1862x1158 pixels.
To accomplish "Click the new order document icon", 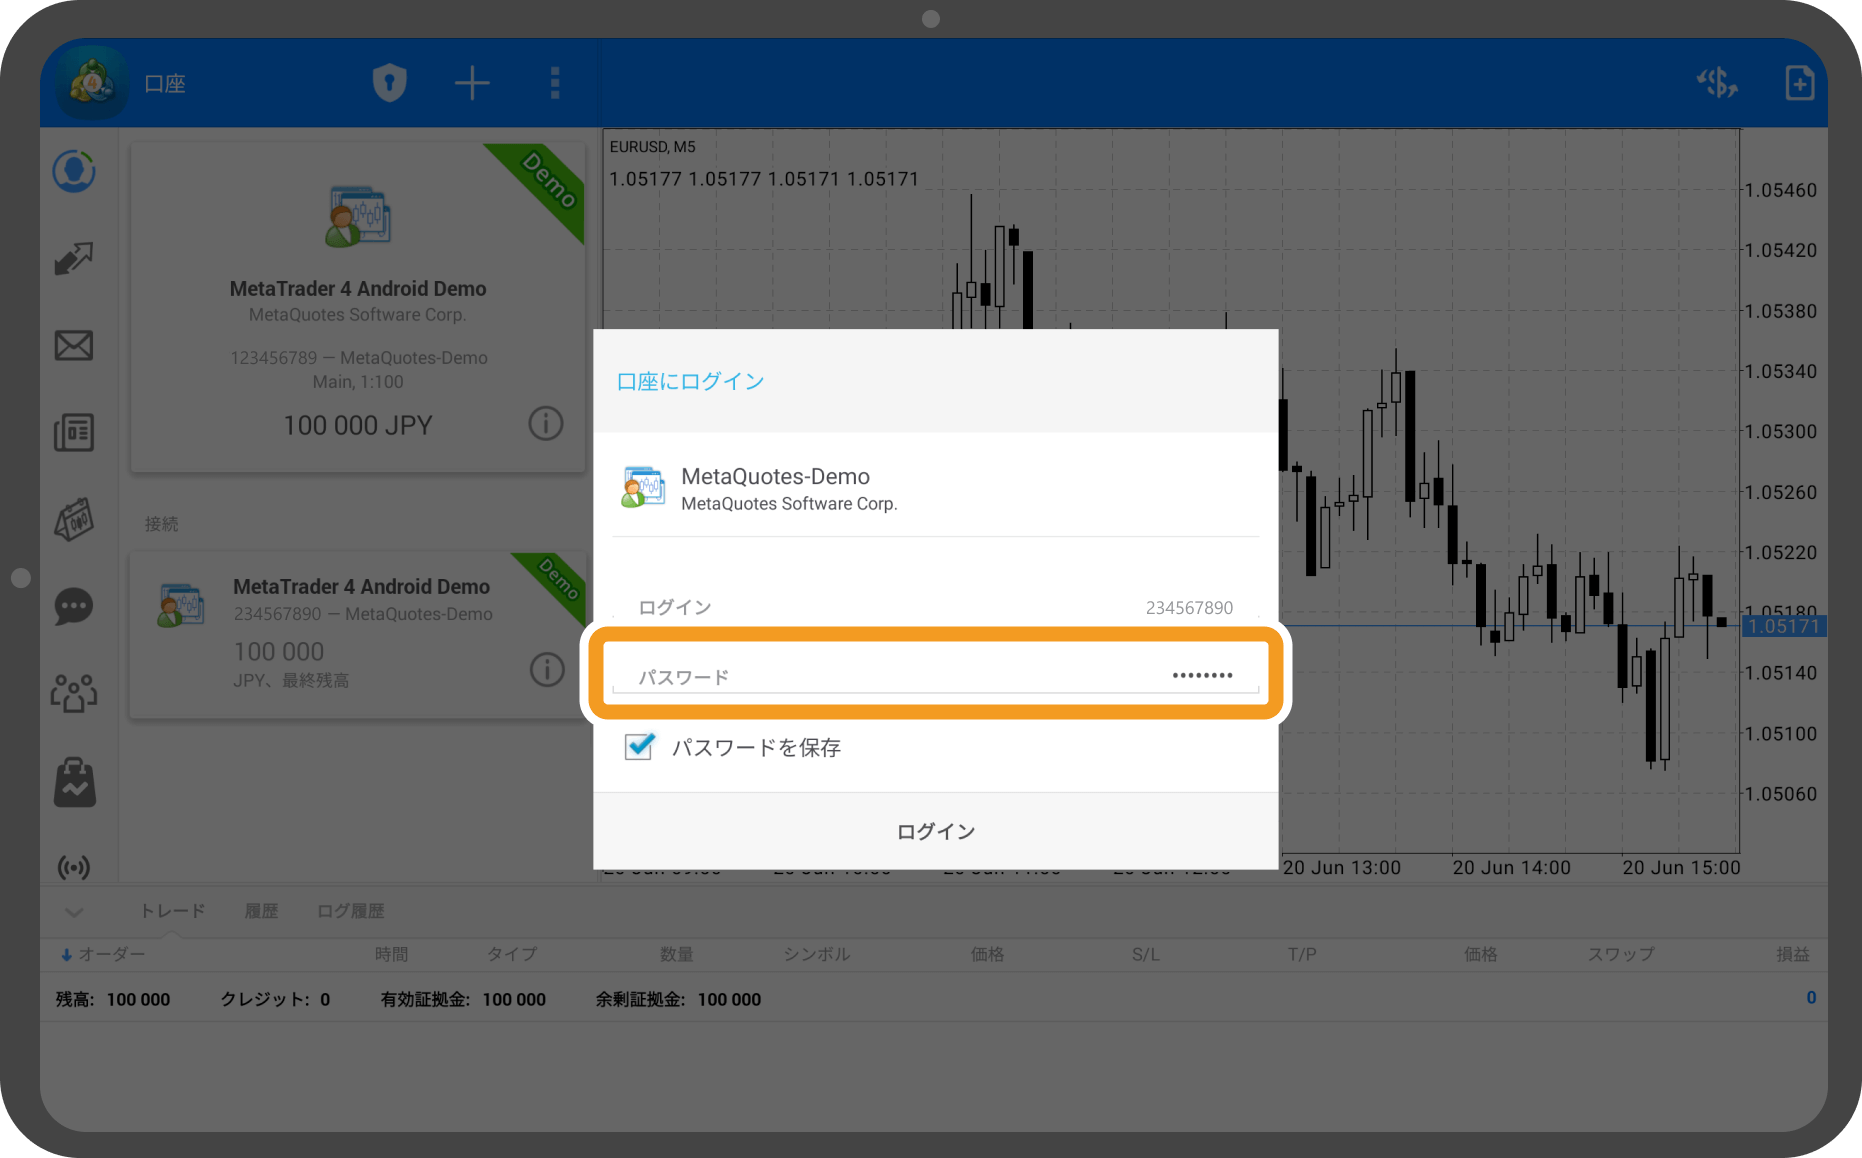I will pos(1799,83).
